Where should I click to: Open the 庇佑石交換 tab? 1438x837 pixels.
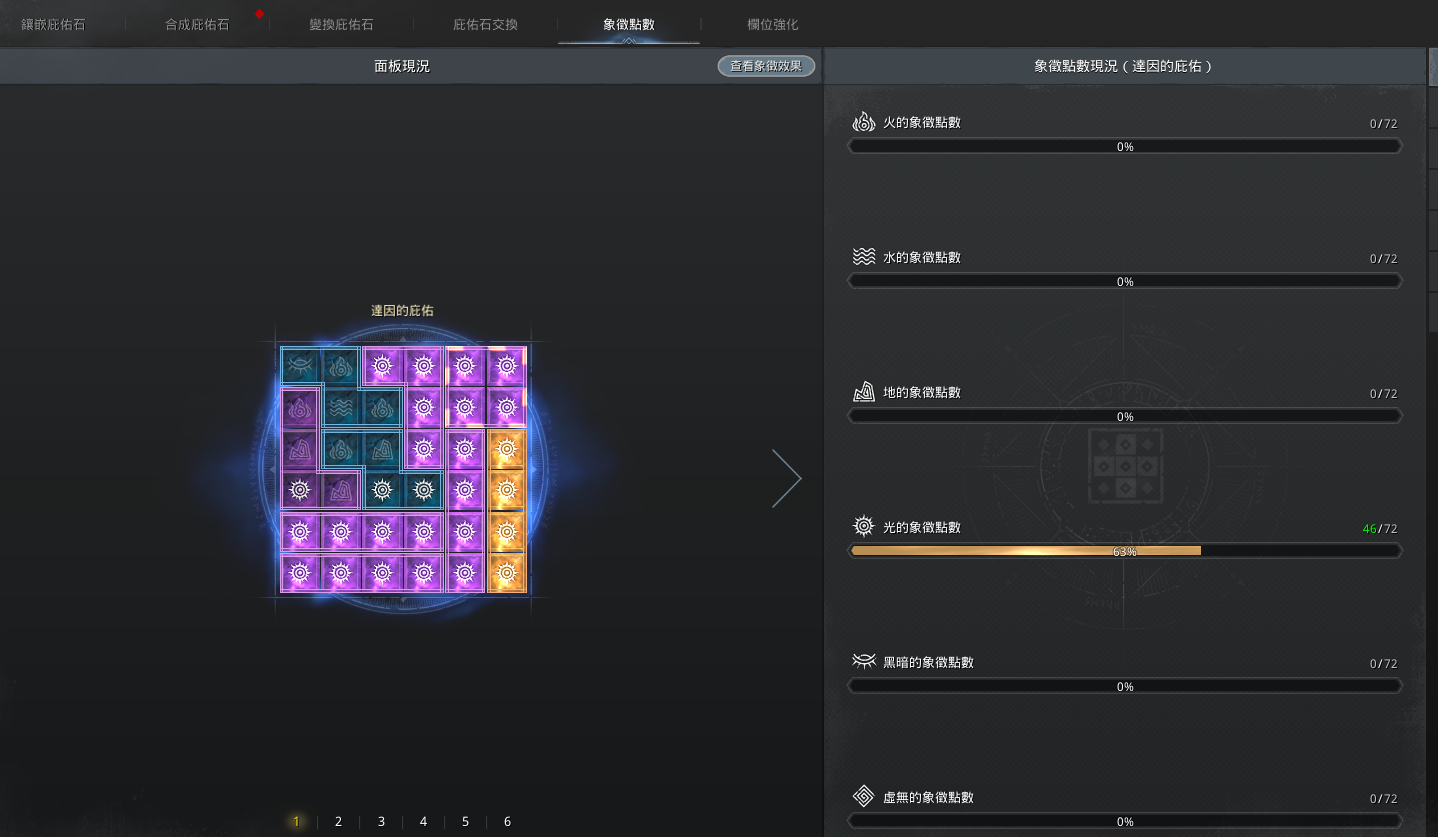[x=485, y=24]
